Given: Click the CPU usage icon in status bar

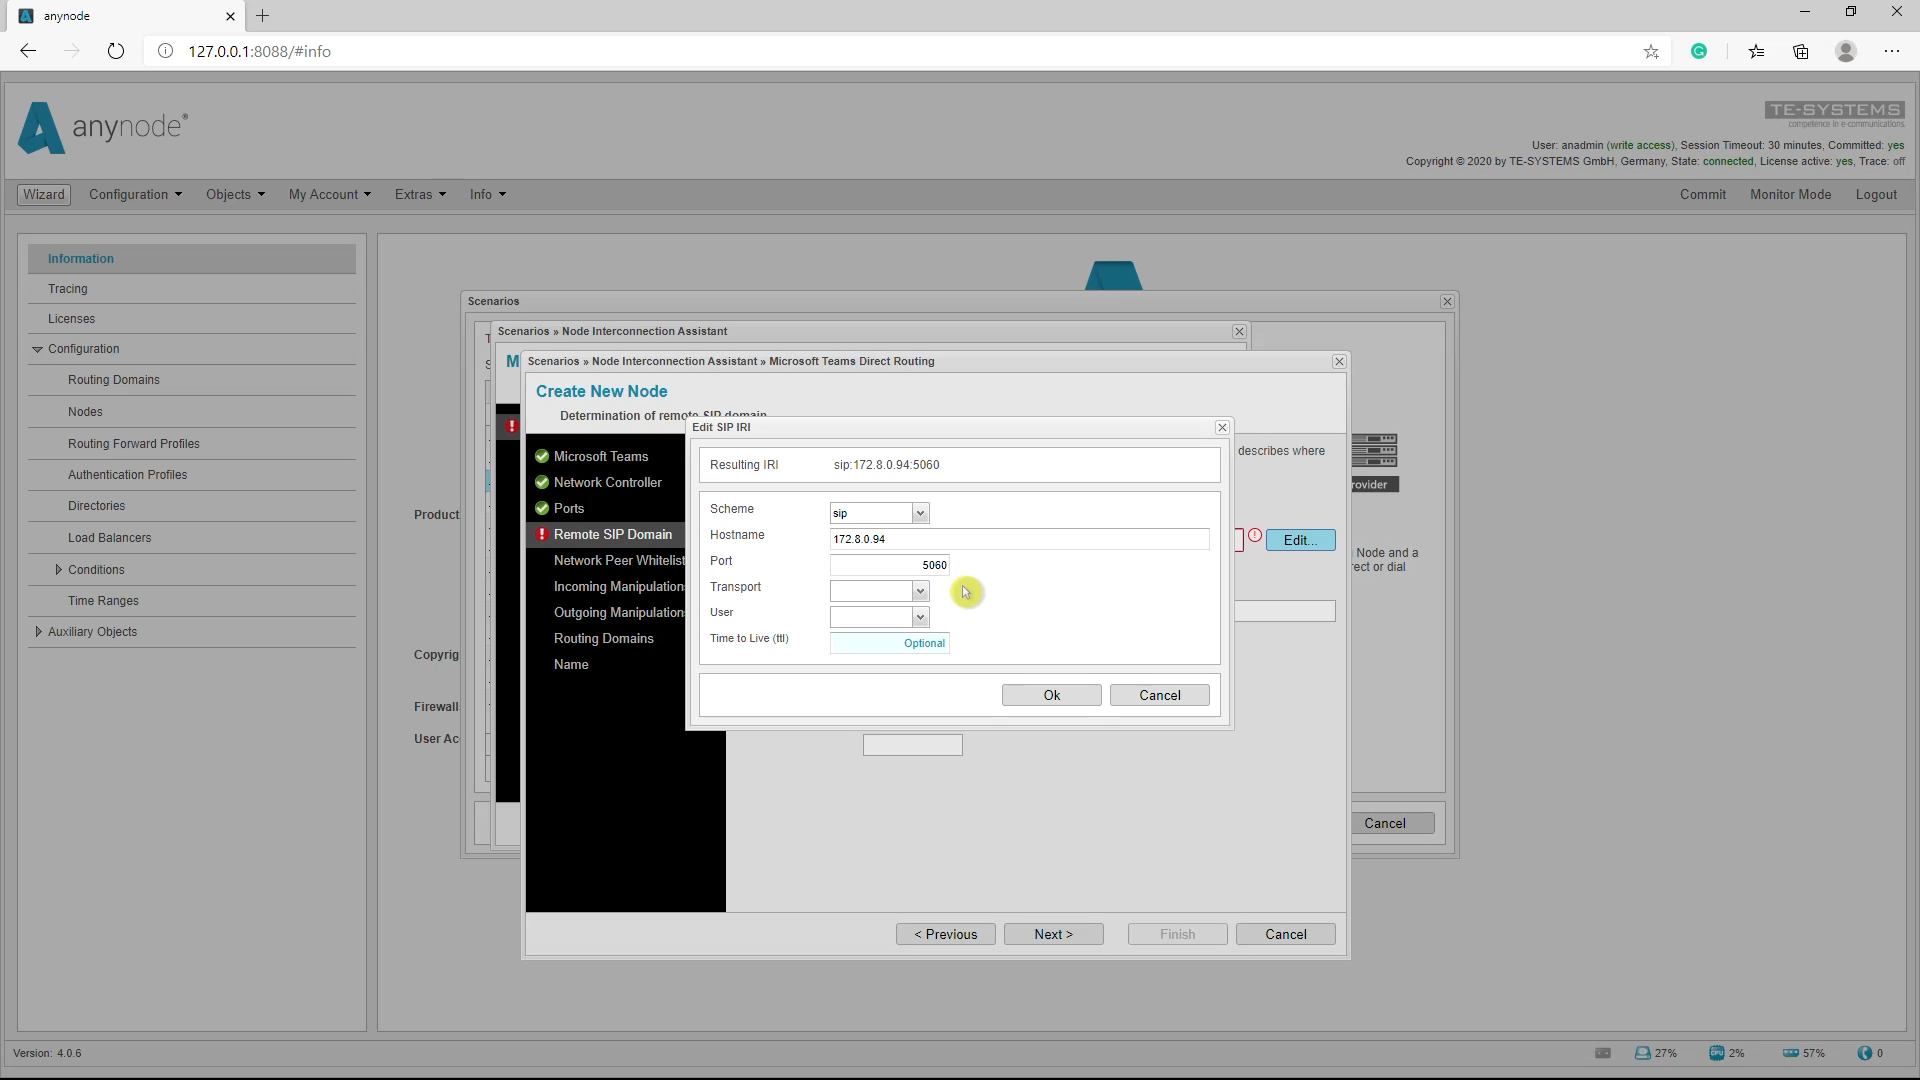Looking at the screenshot, I should tap(1717, 1053).
